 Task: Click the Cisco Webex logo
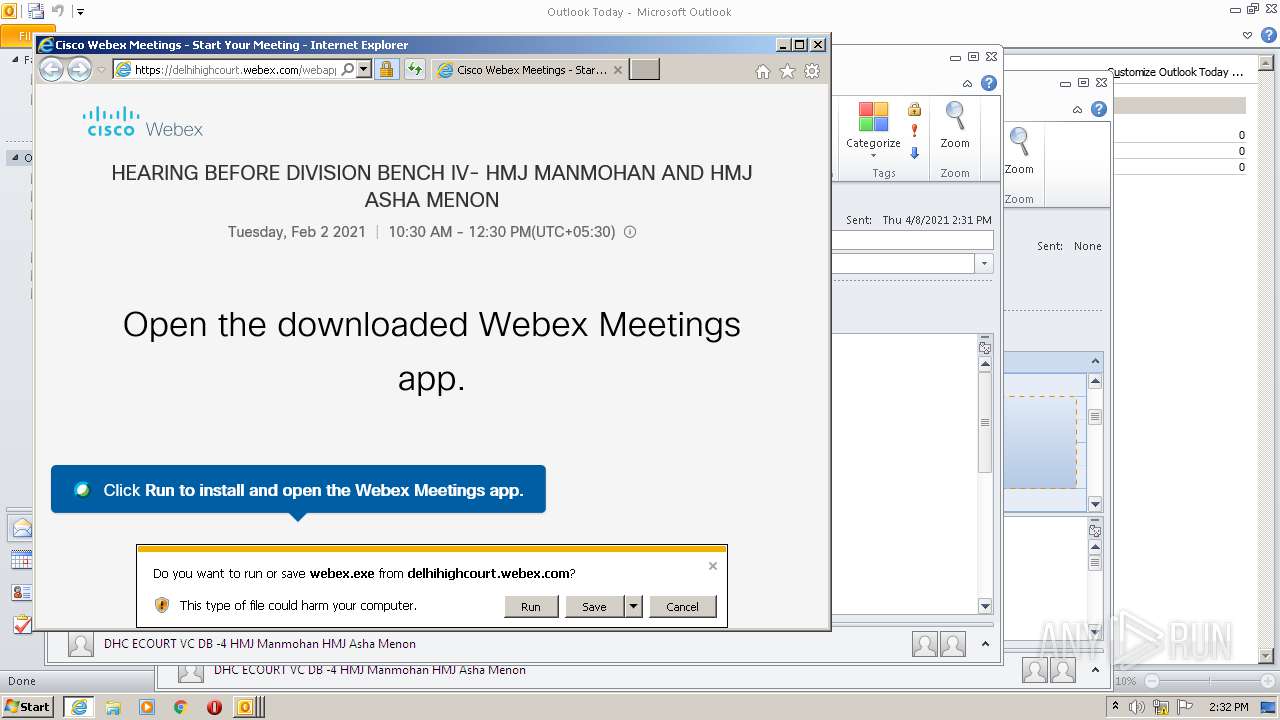pyautogui.click(x=143, y=122)
